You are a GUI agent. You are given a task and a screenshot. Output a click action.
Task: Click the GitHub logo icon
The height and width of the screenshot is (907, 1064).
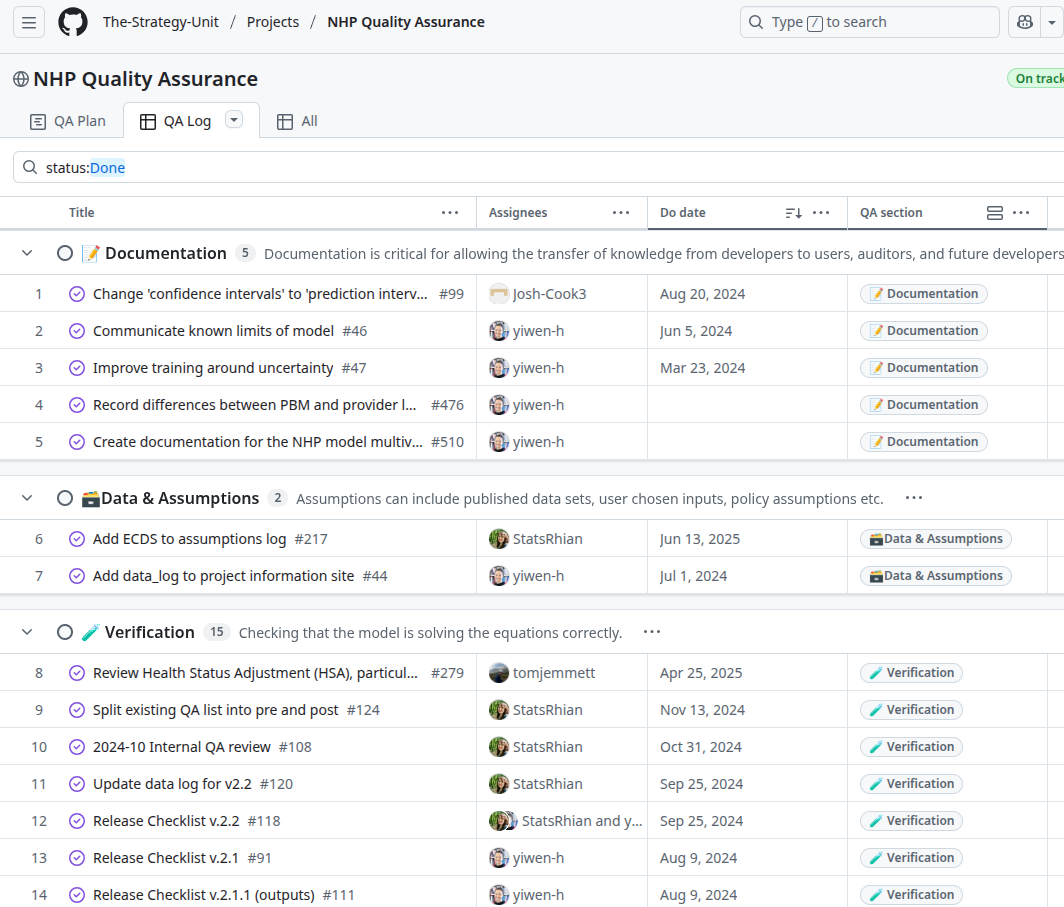[73, 22]
